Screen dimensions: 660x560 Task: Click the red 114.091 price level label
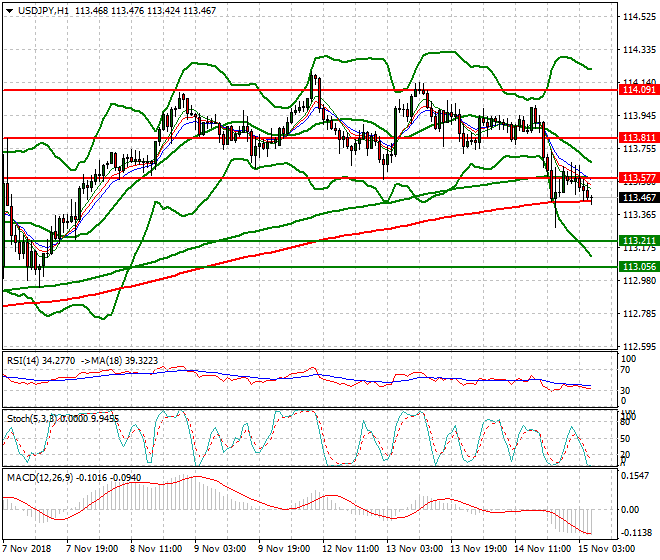coord(639,90)
